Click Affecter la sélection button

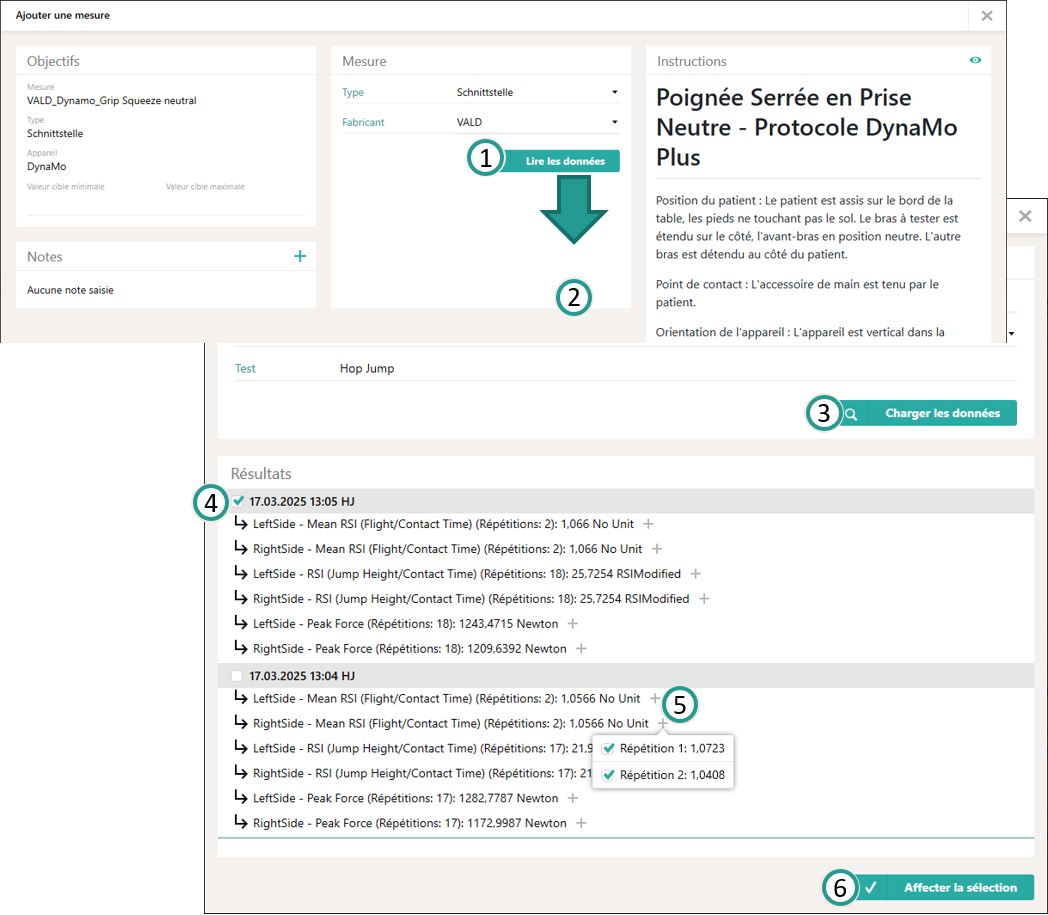point(959,887)
